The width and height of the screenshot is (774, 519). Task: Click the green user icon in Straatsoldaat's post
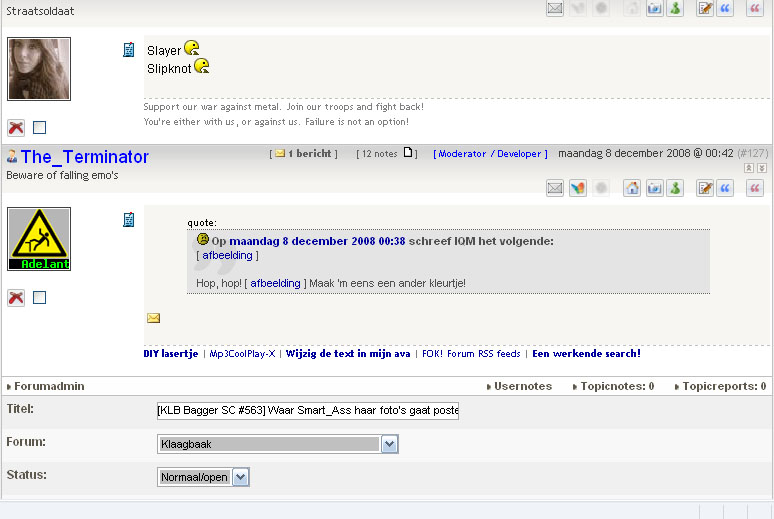pyautogui.click(x=675, y=8)
